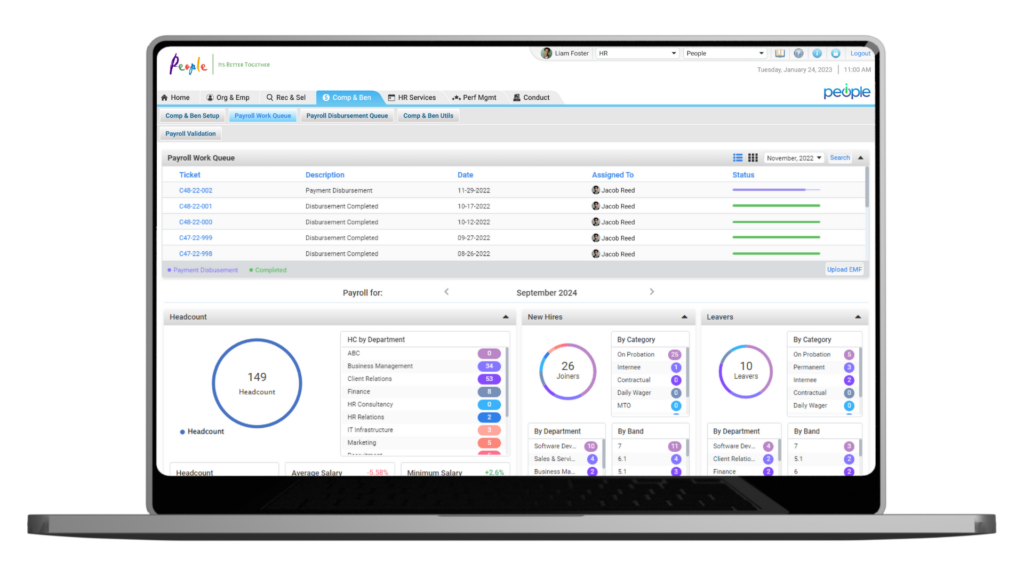
Task: Toggle the Headcount chart legend item
Action: pos(202,432)
